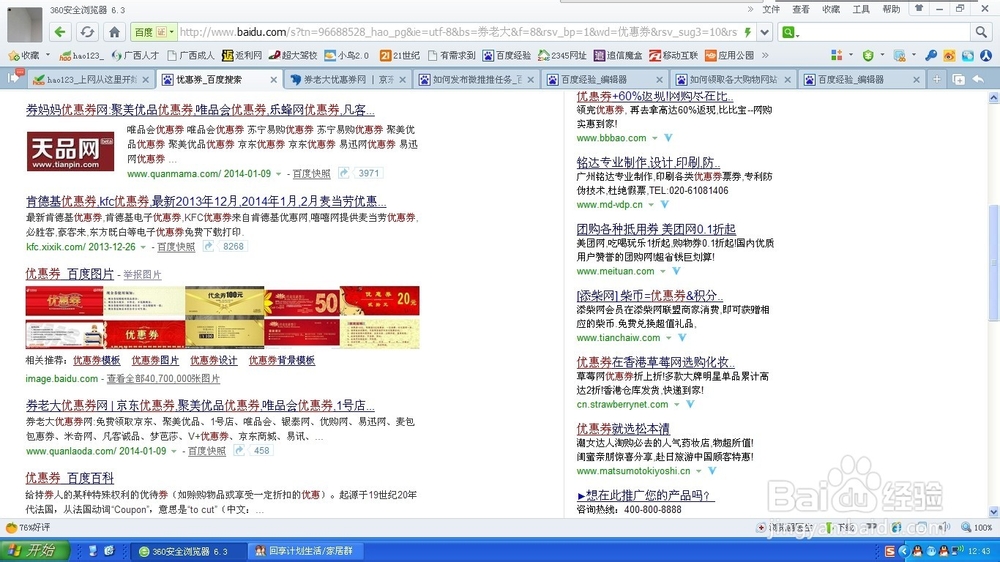Open 百度快照 for the quanmama result
1000x562 pixels.
click(x=311, y=174)
